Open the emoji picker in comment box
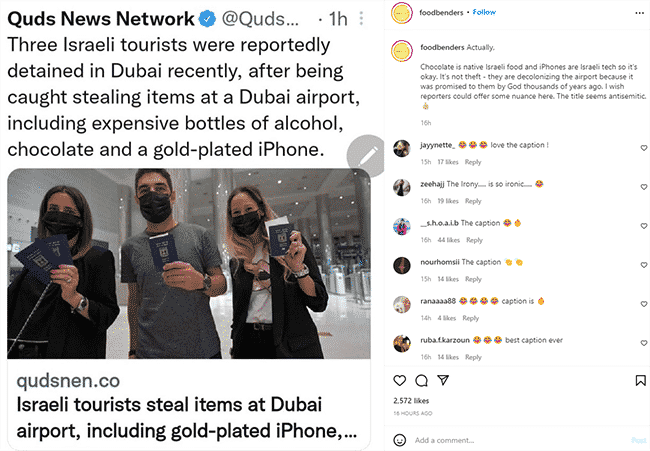The width and height of the screenshot is (650, 451). pos(400,440)
